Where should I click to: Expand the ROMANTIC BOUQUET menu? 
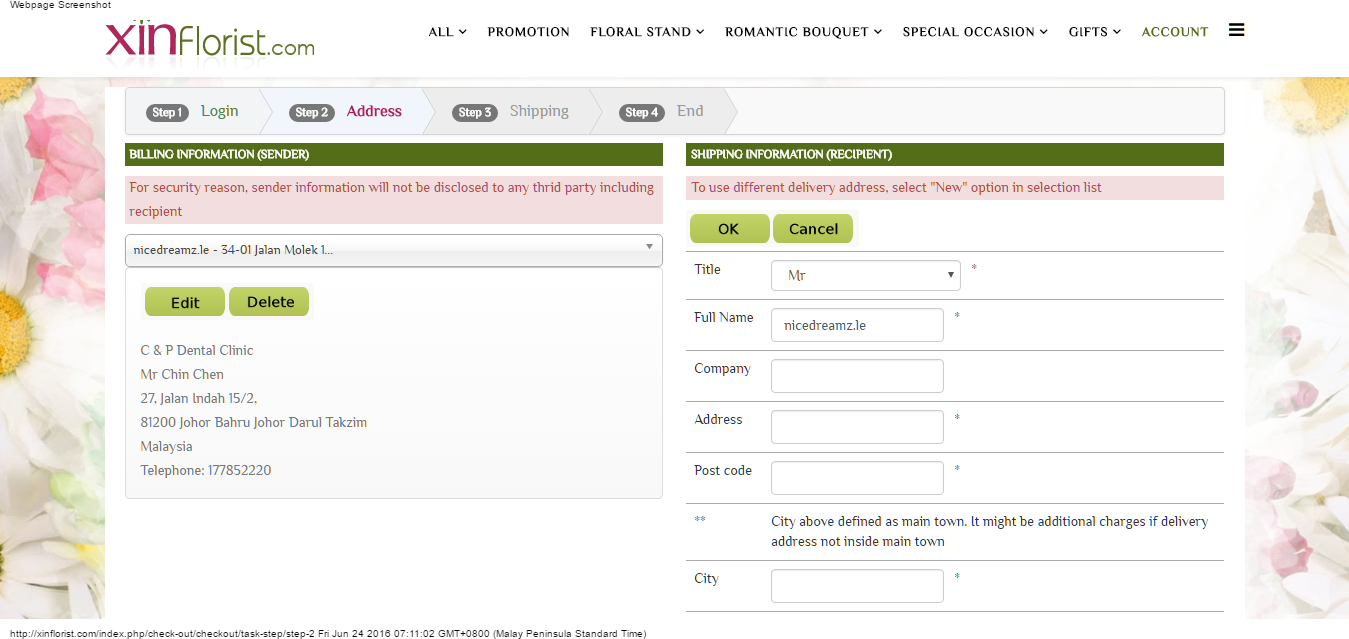pyautogui.click(x=803, y=32)
